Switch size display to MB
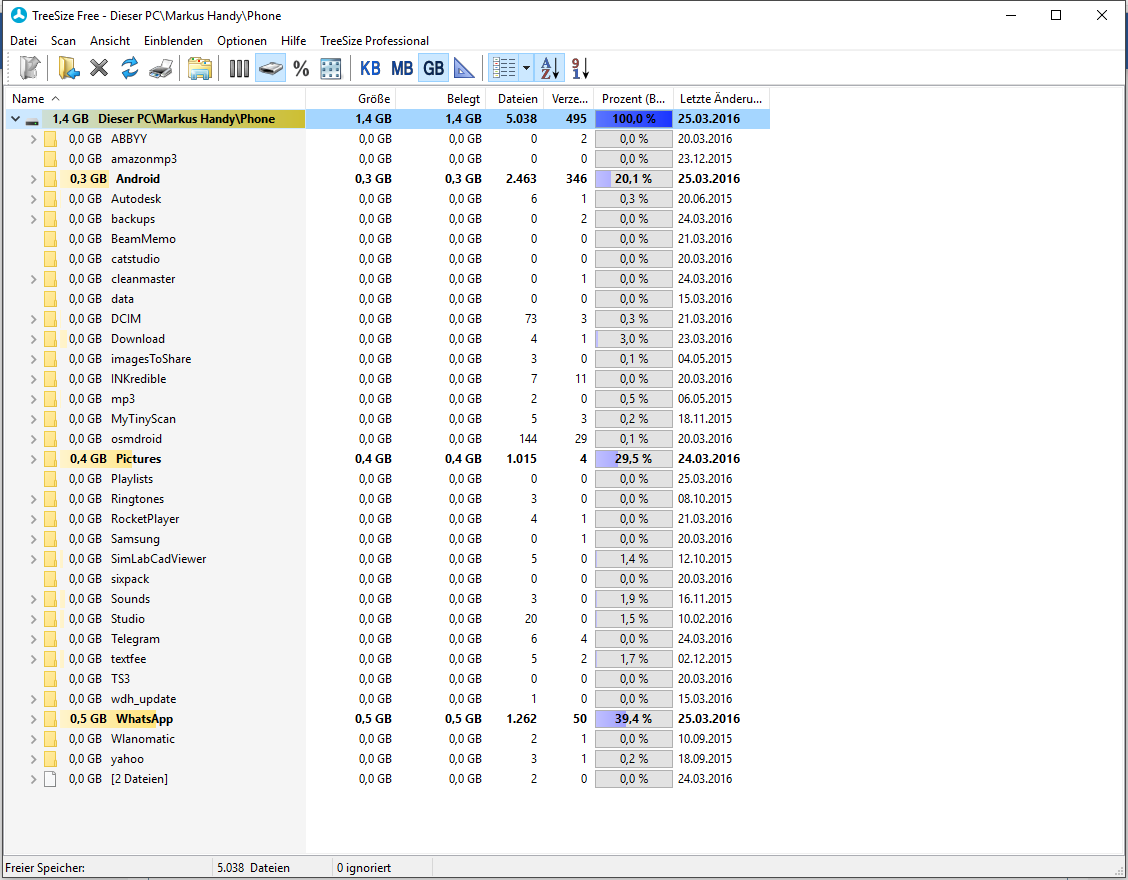The width and height of the screenshot is (1128, 880). (401, 68)
